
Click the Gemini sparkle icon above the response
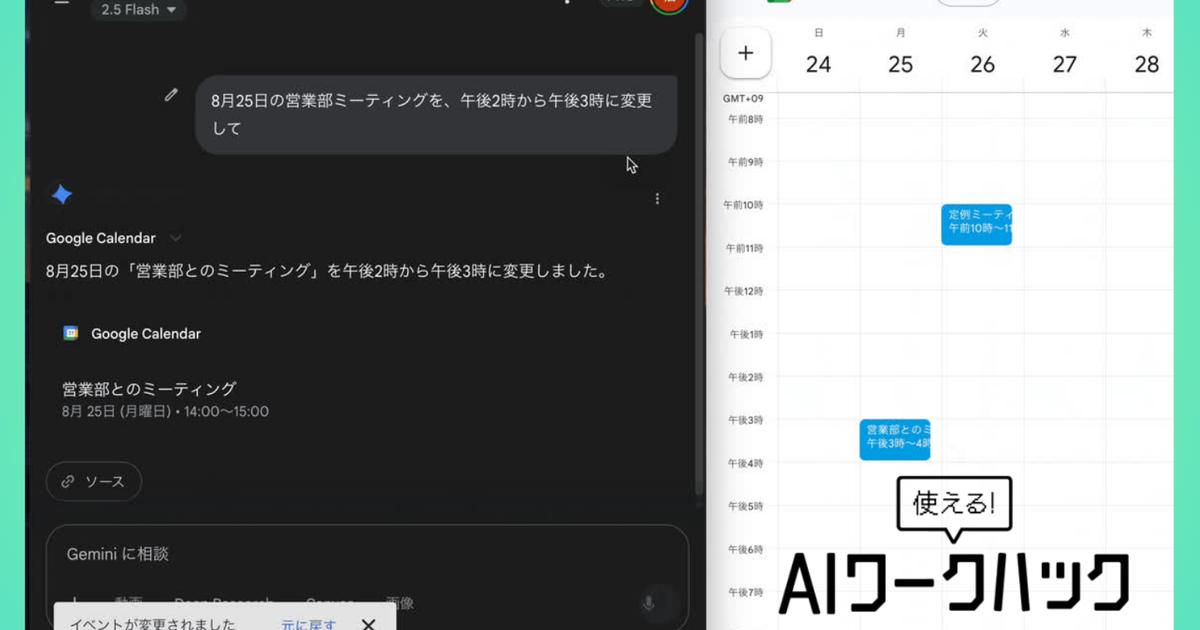62,194
